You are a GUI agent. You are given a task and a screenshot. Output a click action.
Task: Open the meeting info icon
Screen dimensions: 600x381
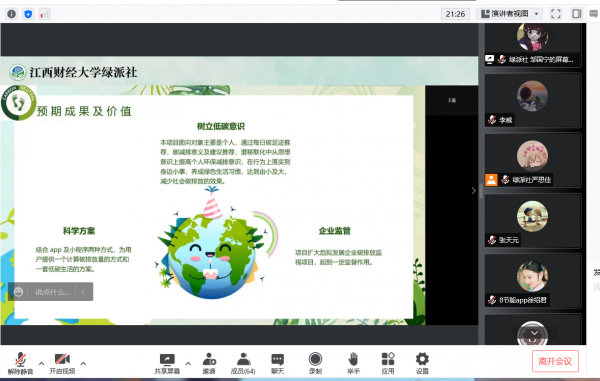(x=11, y=14)
